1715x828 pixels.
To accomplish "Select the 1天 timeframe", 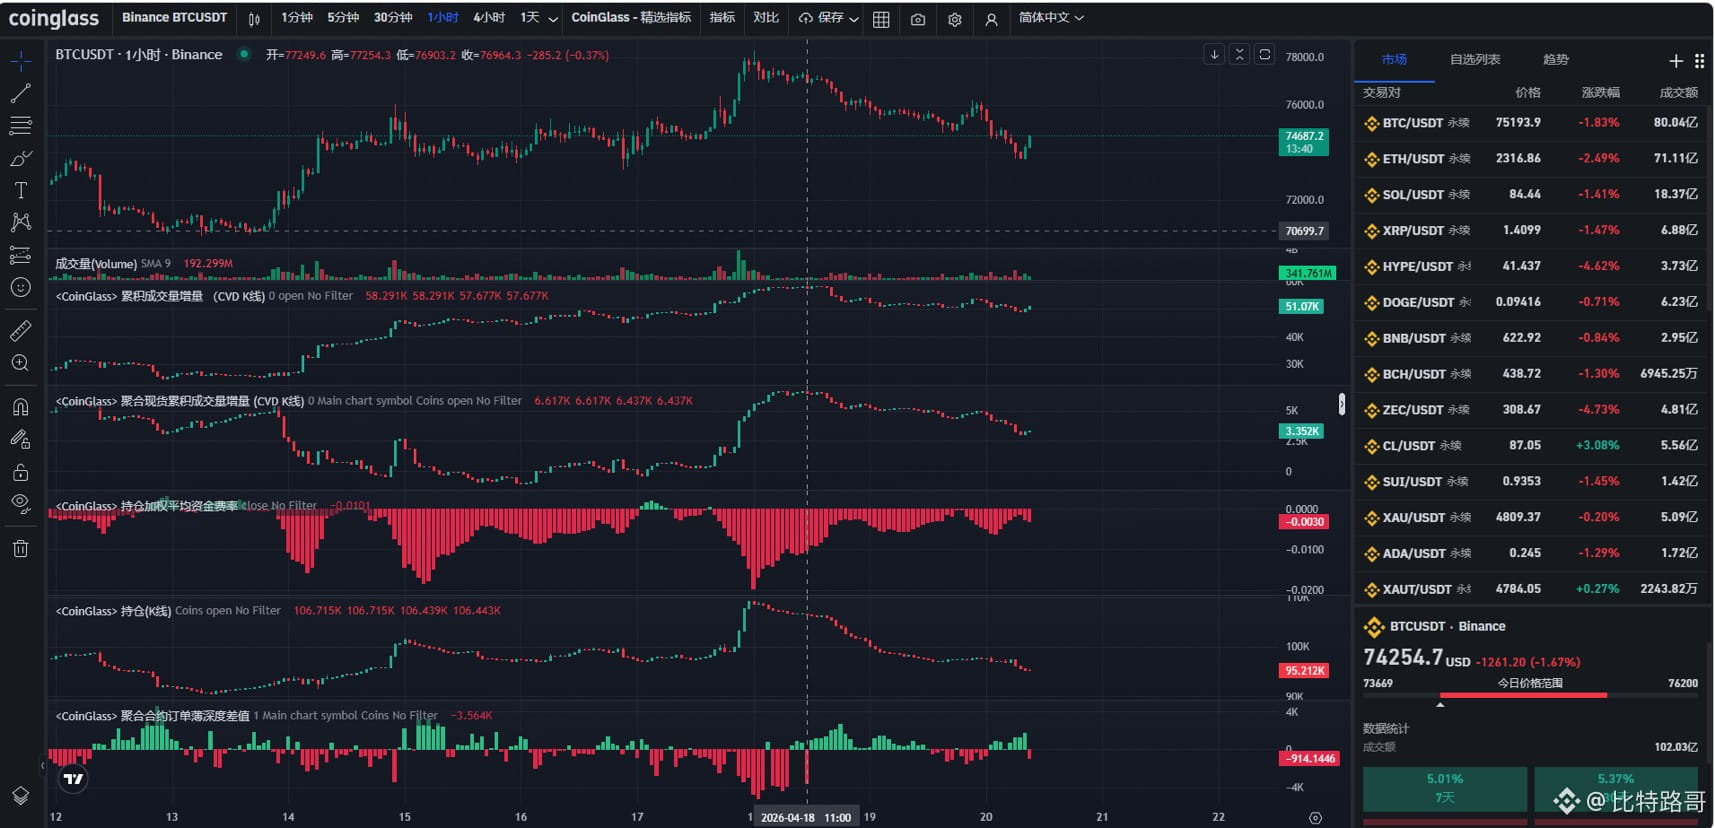I will pyautogui.click(x=530, y=18).
